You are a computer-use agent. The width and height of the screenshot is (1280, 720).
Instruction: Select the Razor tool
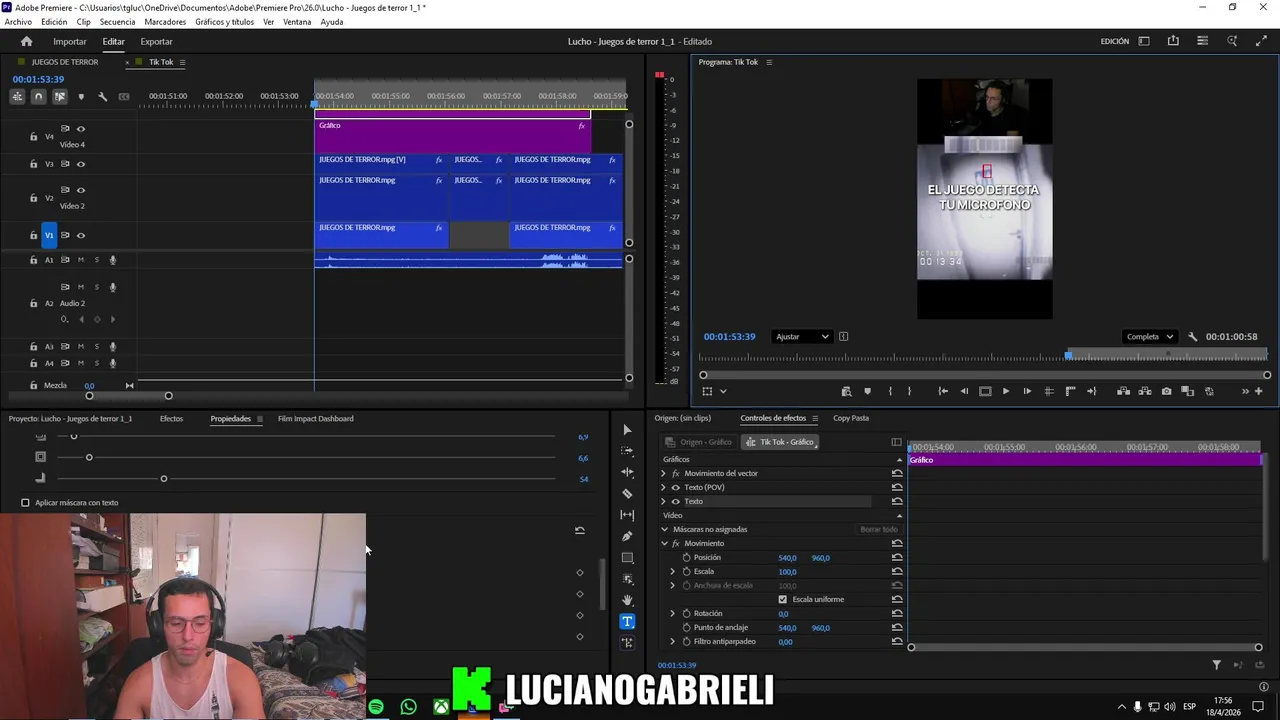[x=627, y=493]
